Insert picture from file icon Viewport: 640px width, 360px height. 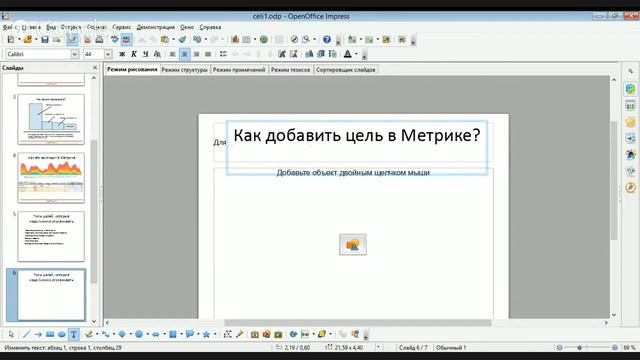click(267, 335)
